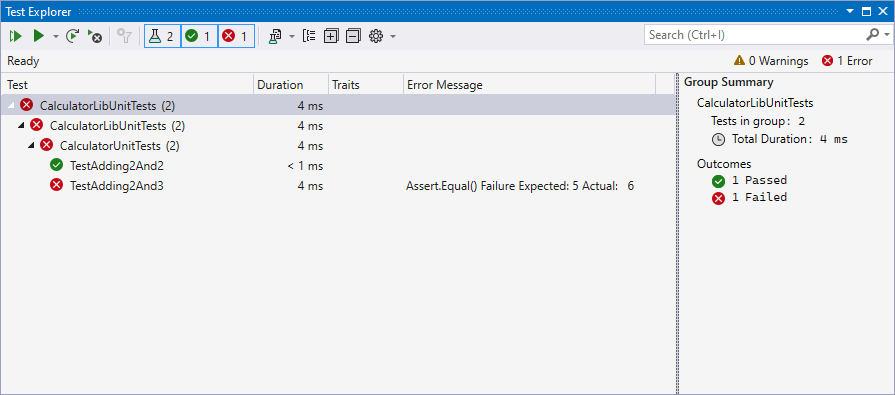This screenshot has width=895, height=395.
Task: Click the splitter between test list and summary
Action: tap(677, 233)
